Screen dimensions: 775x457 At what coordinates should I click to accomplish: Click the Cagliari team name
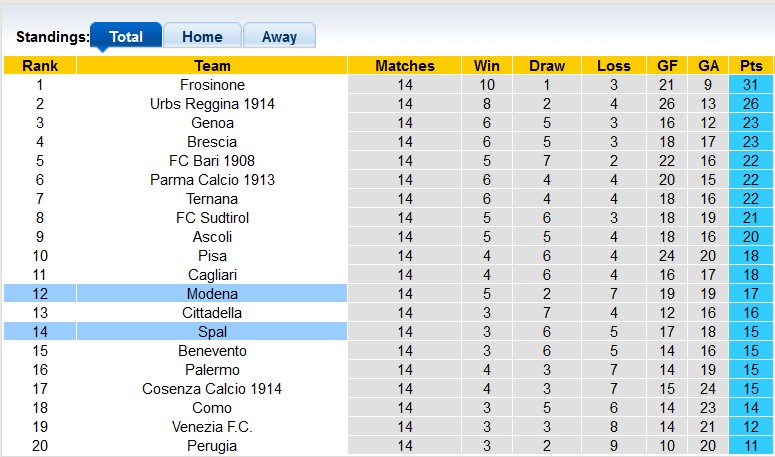click(x=212, y=275)
